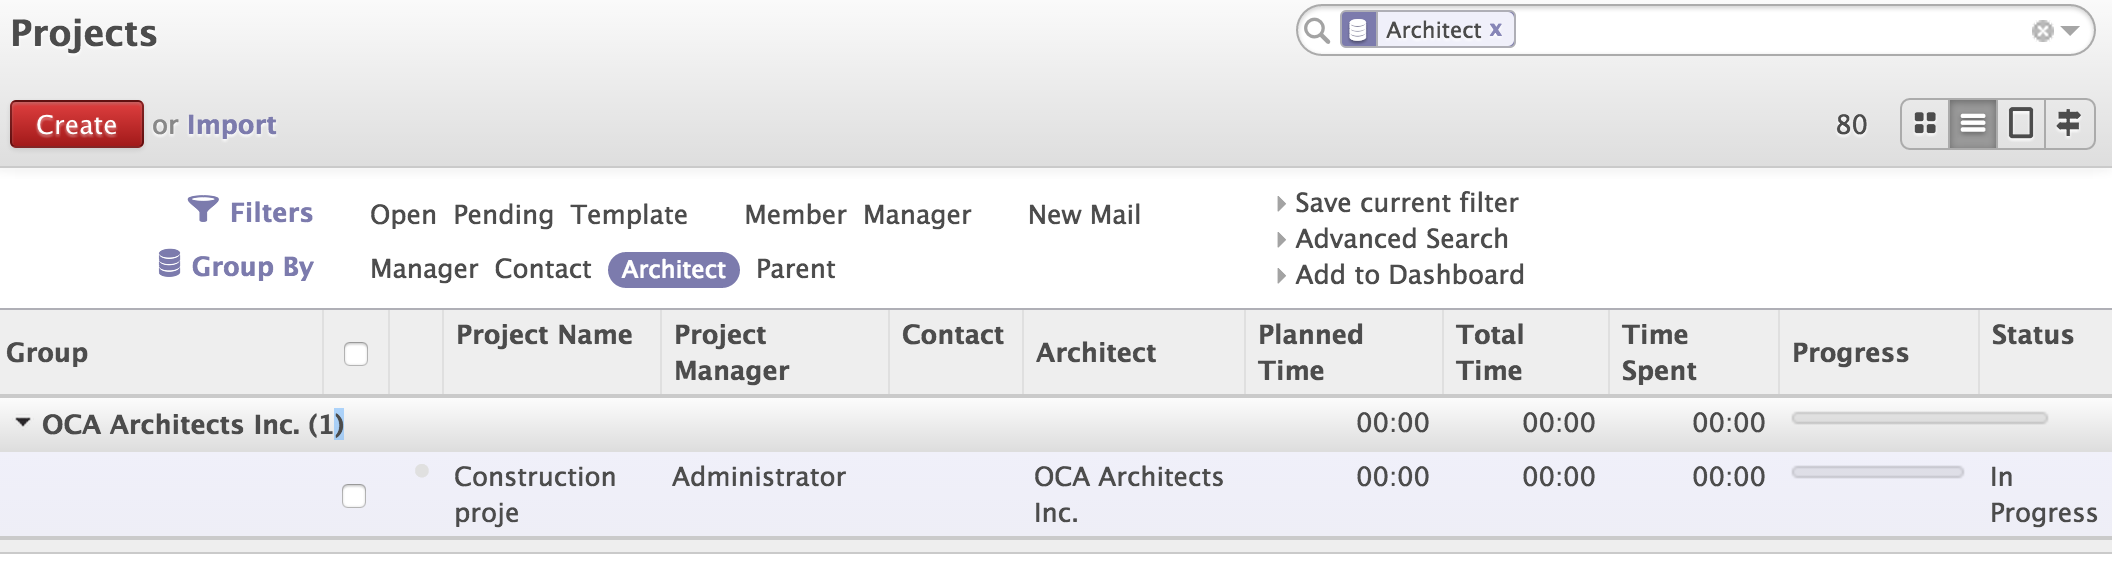Screen dimensions: 2112x576
Task: Collapse the OCA Architects Inc. group
Action: pyautogui.click(x=22, y=423)
